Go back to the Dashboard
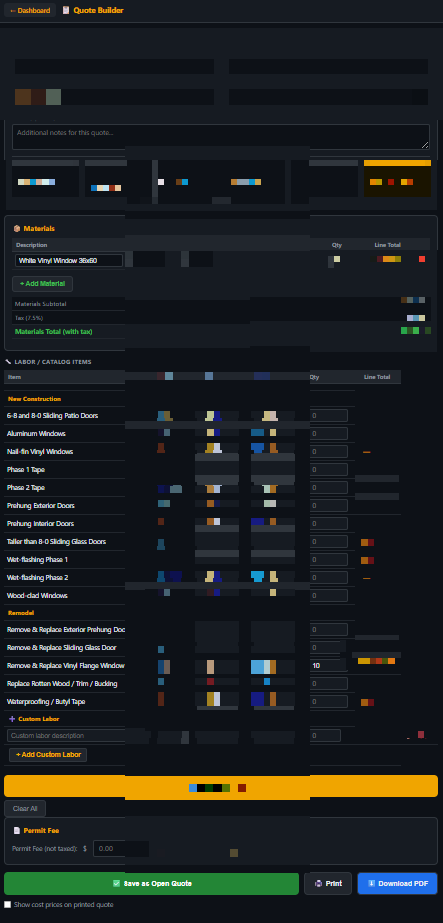The image size is (443, 923). click(30, 11)
